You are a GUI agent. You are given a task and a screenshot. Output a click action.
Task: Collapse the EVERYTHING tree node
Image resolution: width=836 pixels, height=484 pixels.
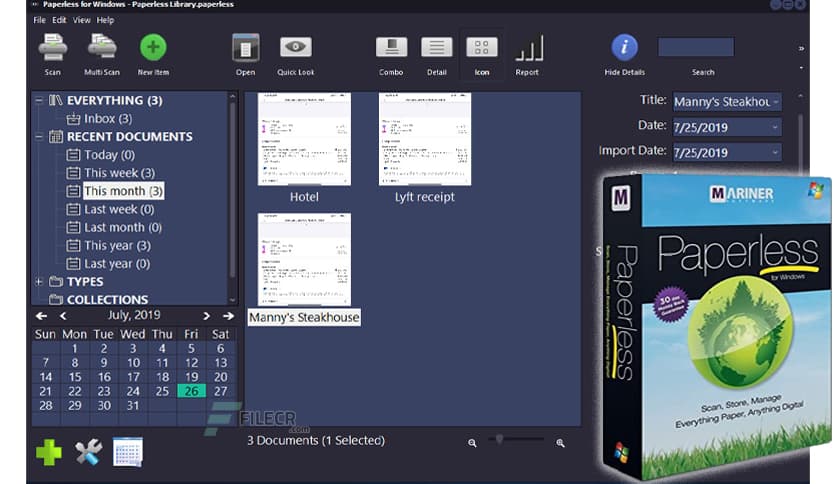(39, 100)
